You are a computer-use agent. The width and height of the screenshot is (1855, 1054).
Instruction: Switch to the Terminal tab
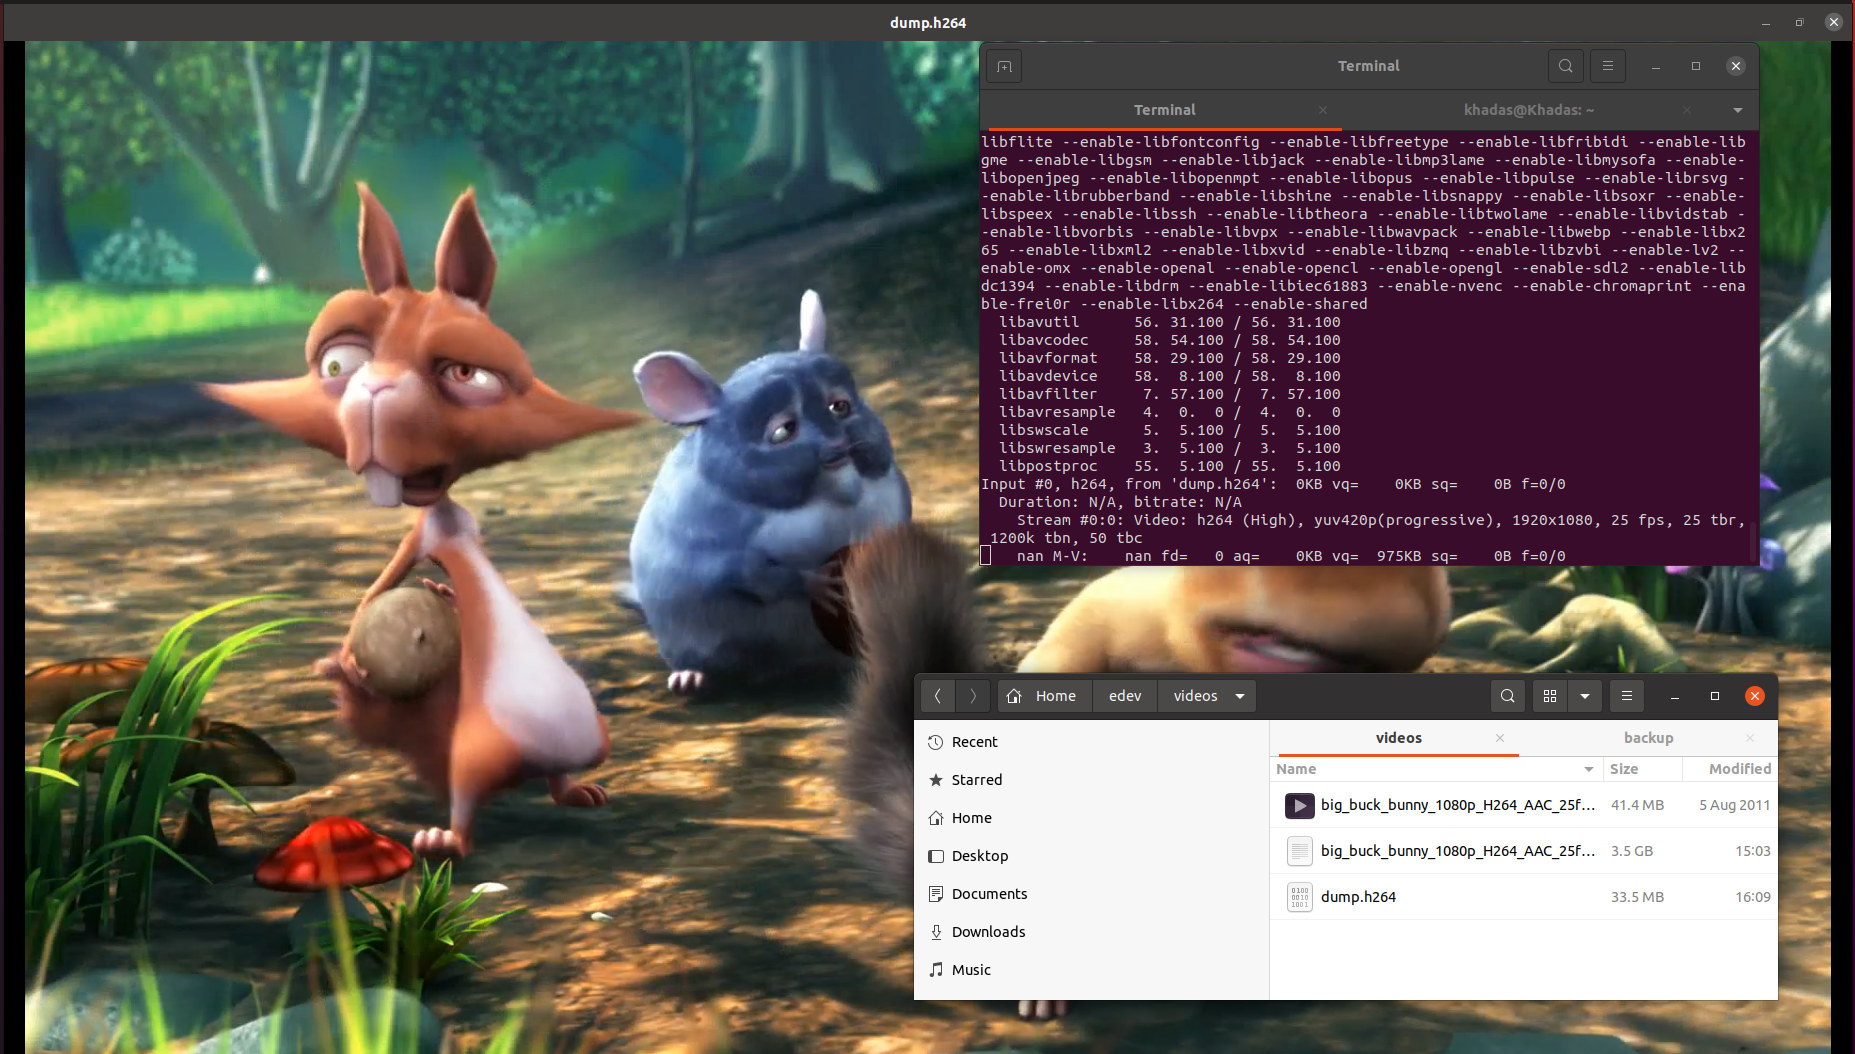(1165, 110)
